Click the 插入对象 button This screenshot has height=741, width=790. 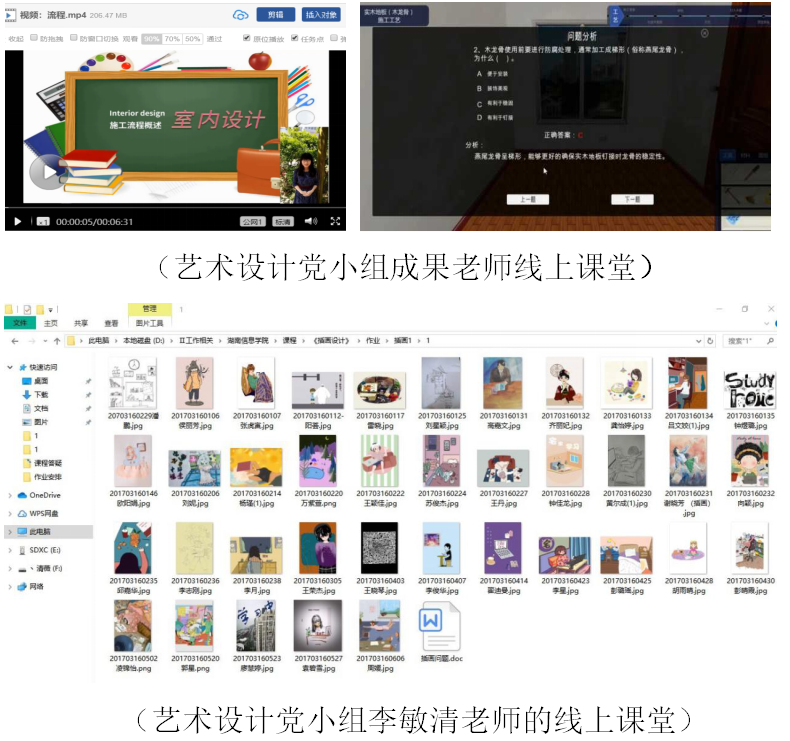(321, 15)
